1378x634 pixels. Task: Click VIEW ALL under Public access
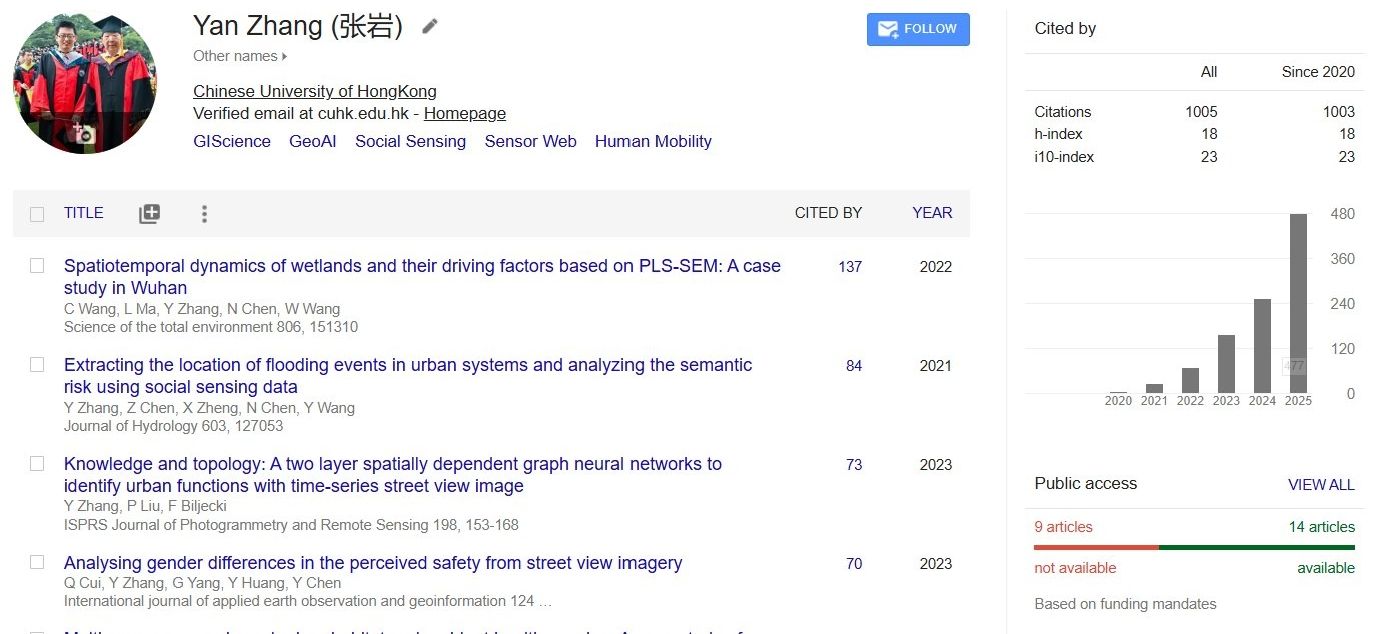[x=1321, y=485]
